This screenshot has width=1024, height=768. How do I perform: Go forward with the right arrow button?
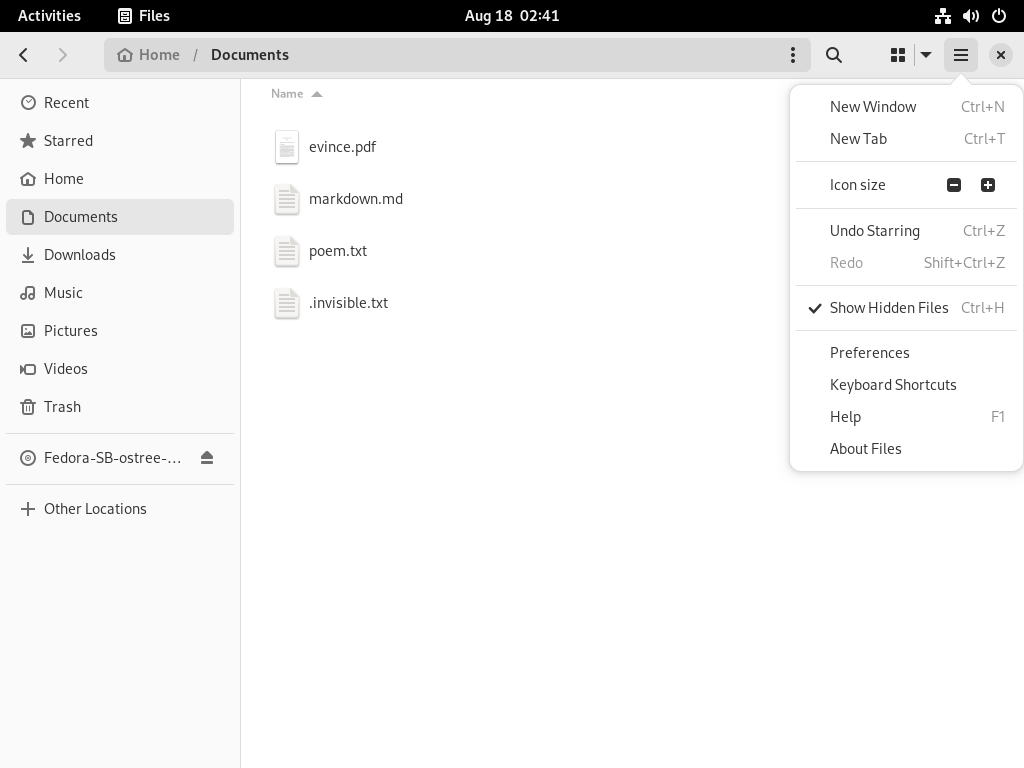(63, 55)
